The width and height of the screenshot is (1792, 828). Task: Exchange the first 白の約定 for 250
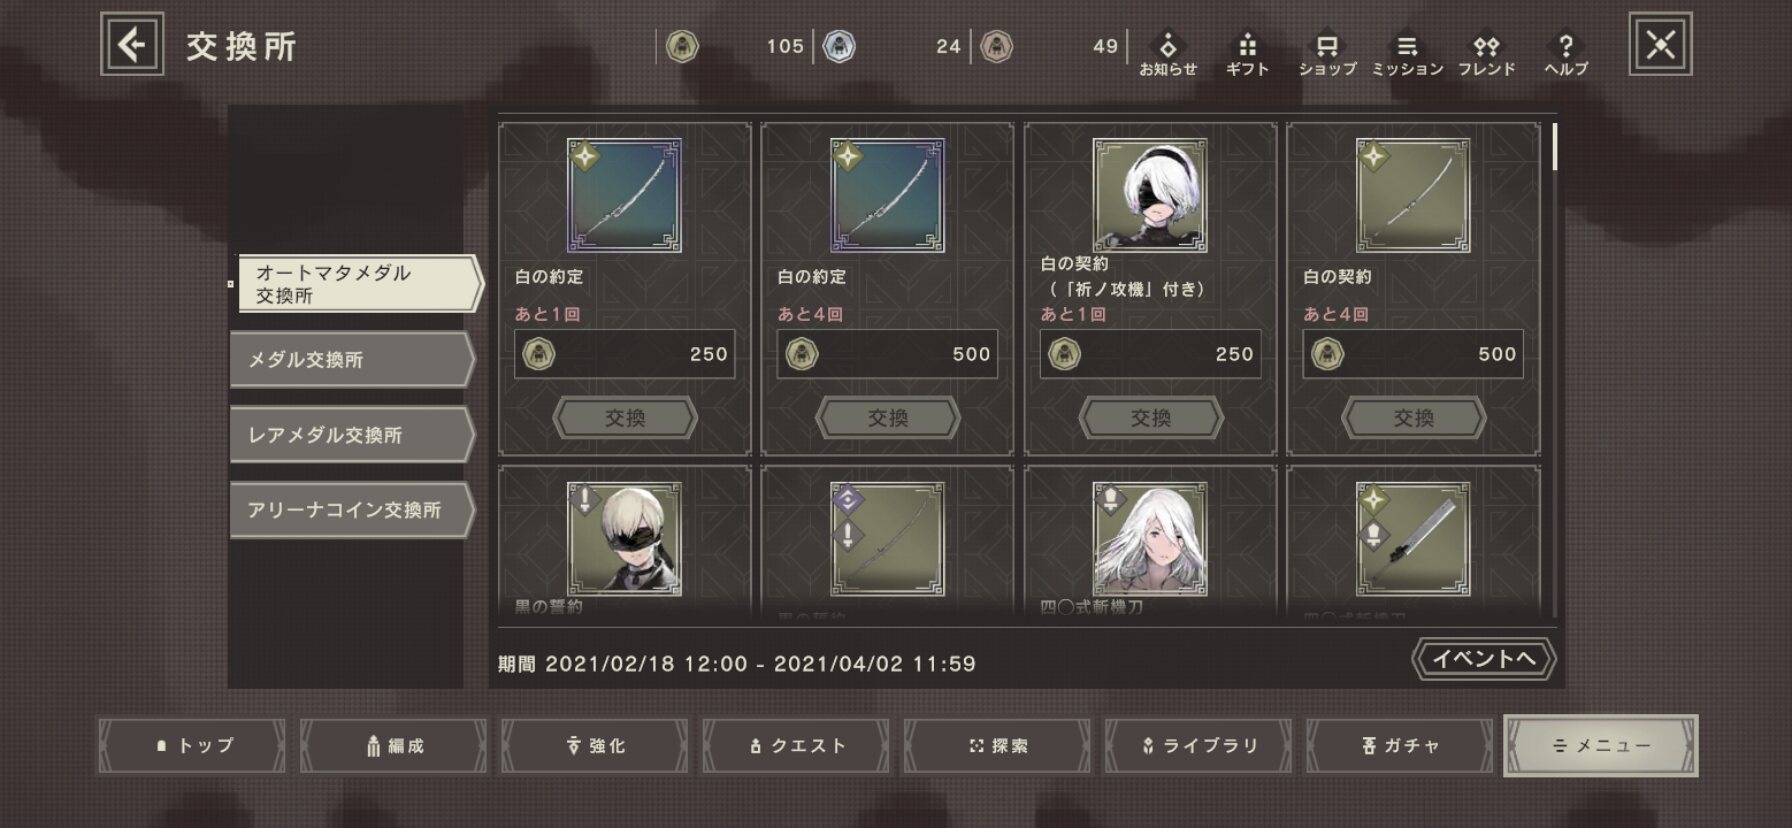point(625,418)
